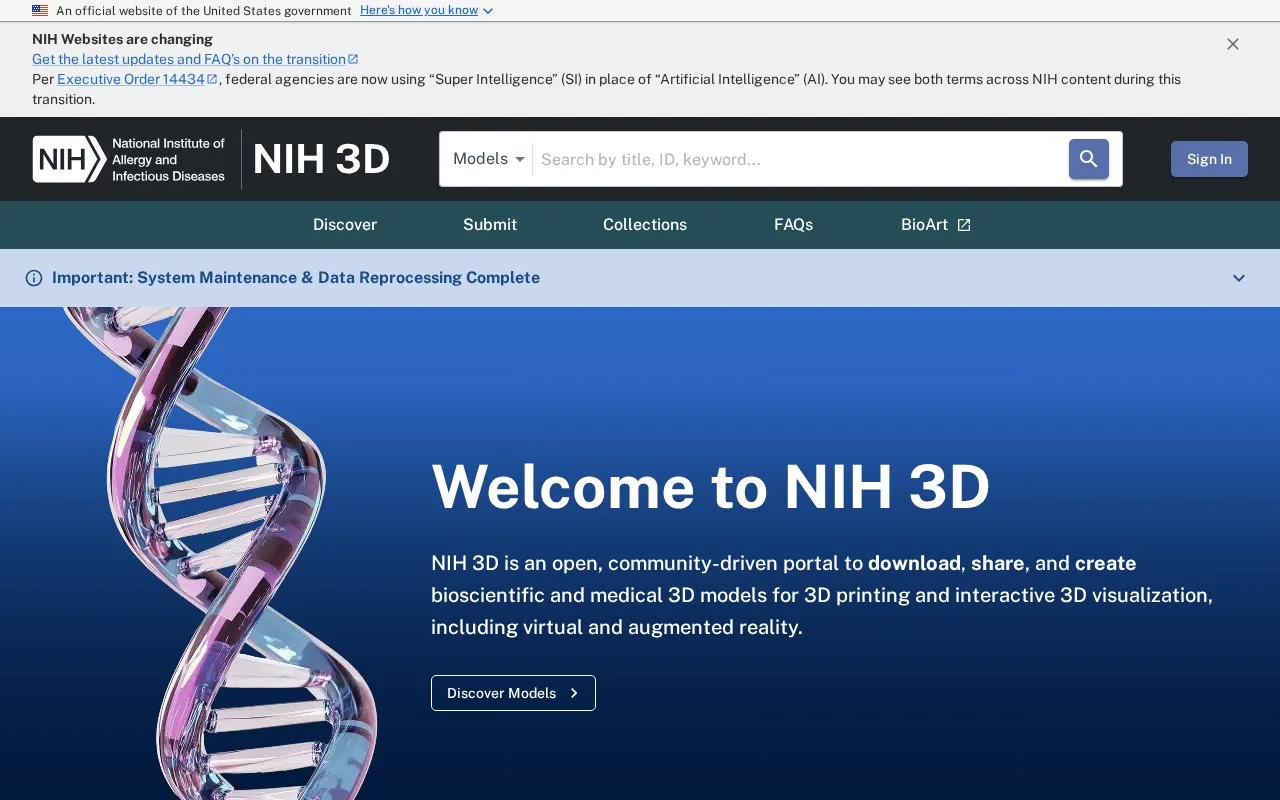The image size is (1280, 800).
Task: Click the magnifier search button
Action: click(x=1088, y=159)
